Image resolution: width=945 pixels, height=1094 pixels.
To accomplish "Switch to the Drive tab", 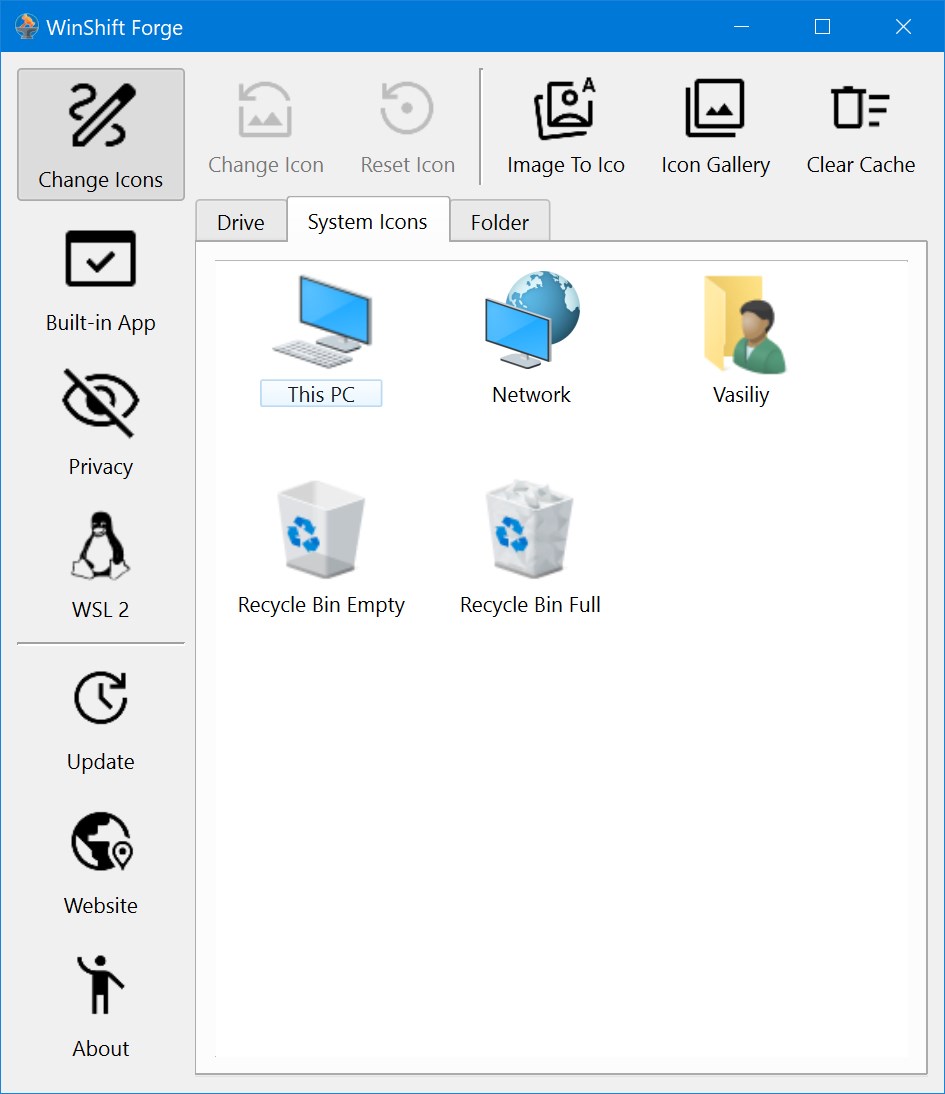I will point(241,222).
